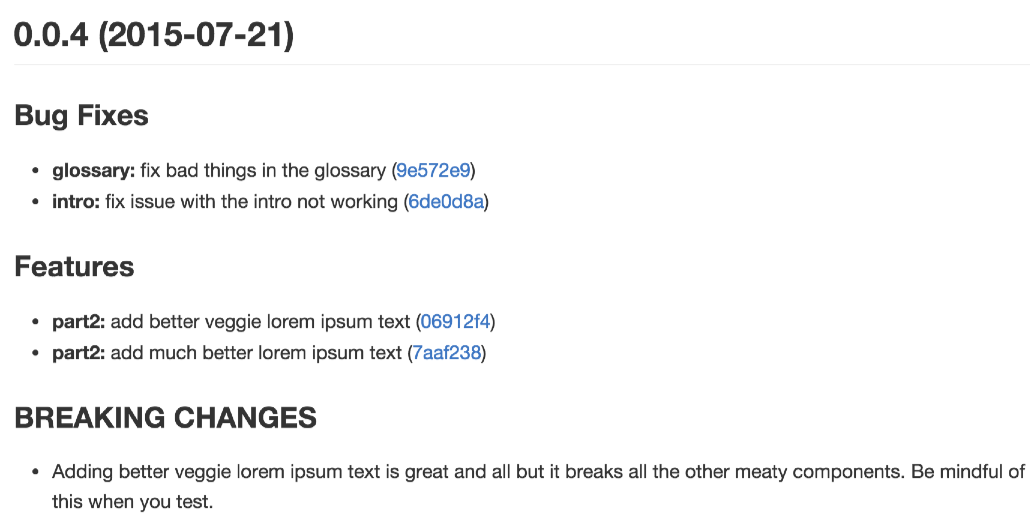Click the text "add better veggie lorem ipsum text"

point(260,321)
